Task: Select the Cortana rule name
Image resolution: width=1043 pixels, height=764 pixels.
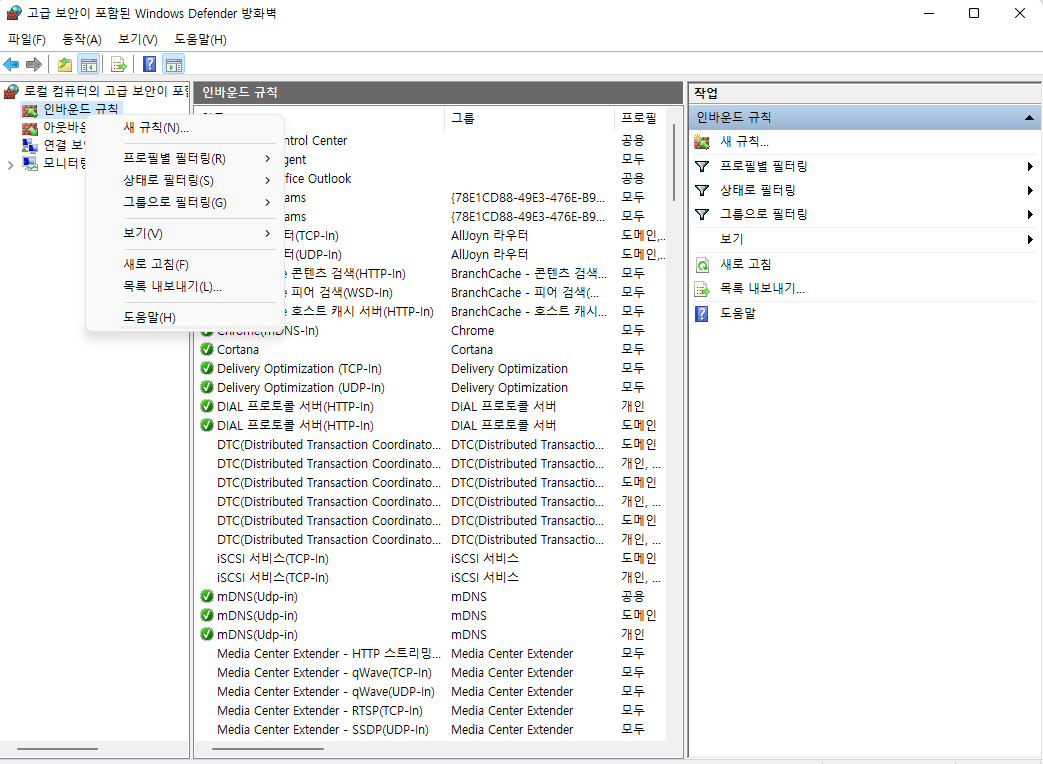Action: coord(237,350)
